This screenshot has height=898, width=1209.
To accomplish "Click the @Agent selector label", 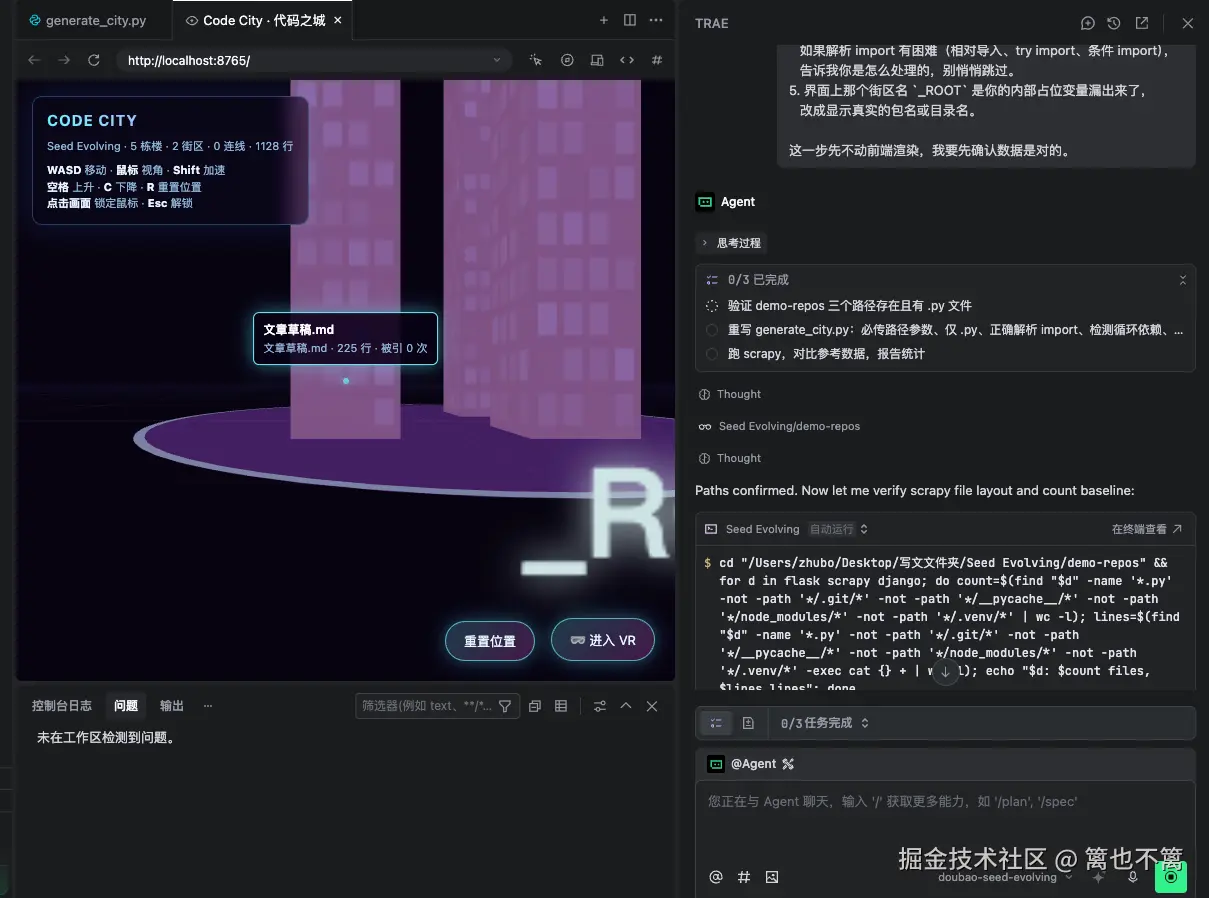I will pyautogui.click(x=753, y=764).
